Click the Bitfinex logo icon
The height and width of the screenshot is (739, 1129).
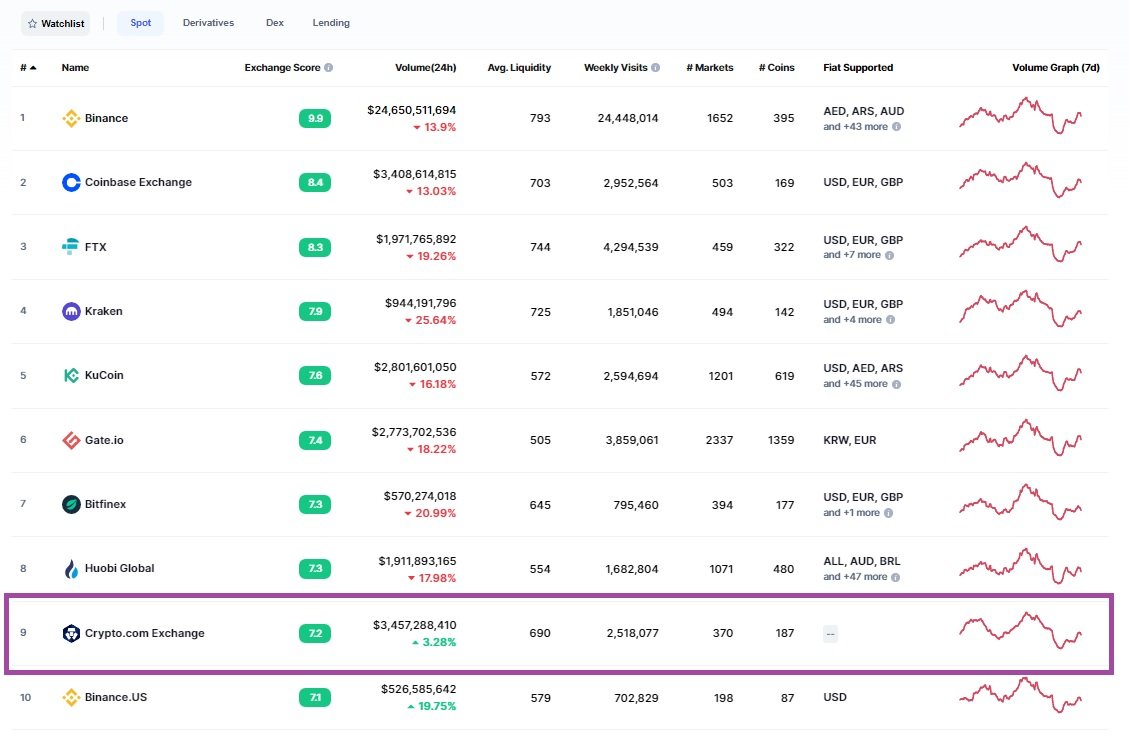click(x=71, y=504)
